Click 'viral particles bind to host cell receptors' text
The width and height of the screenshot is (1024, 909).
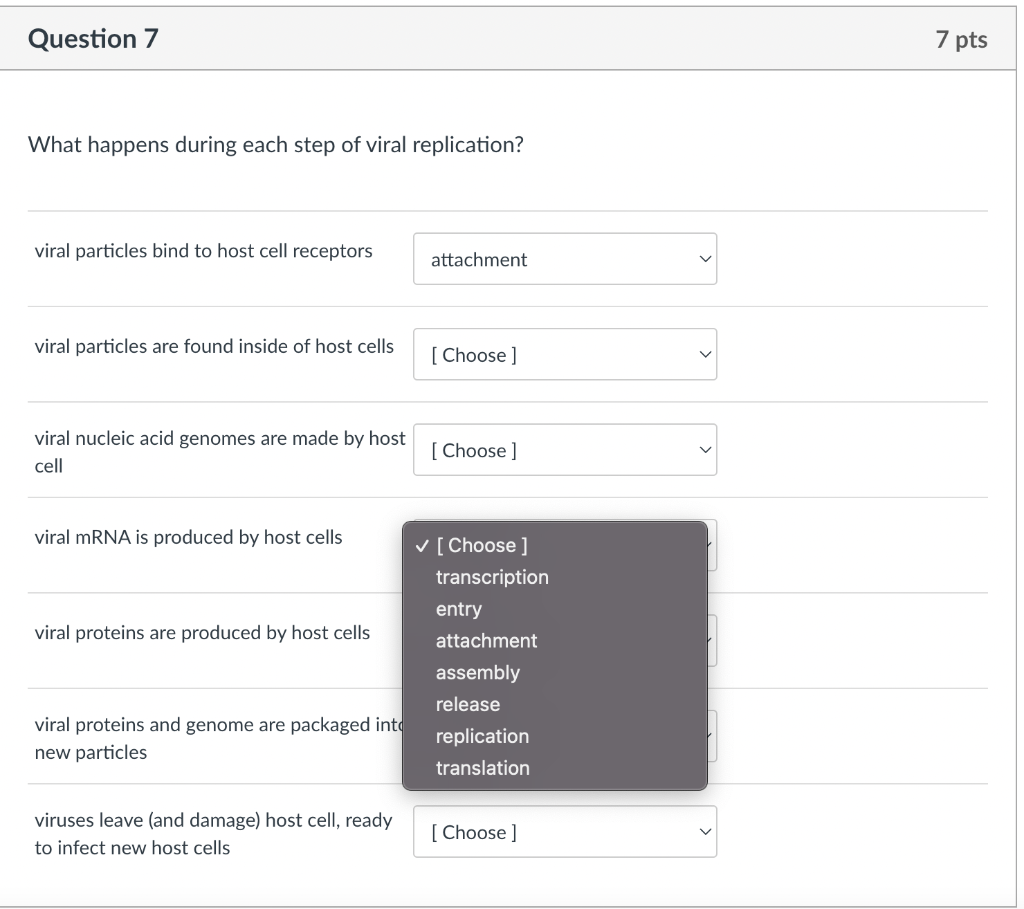coord(203,251)
